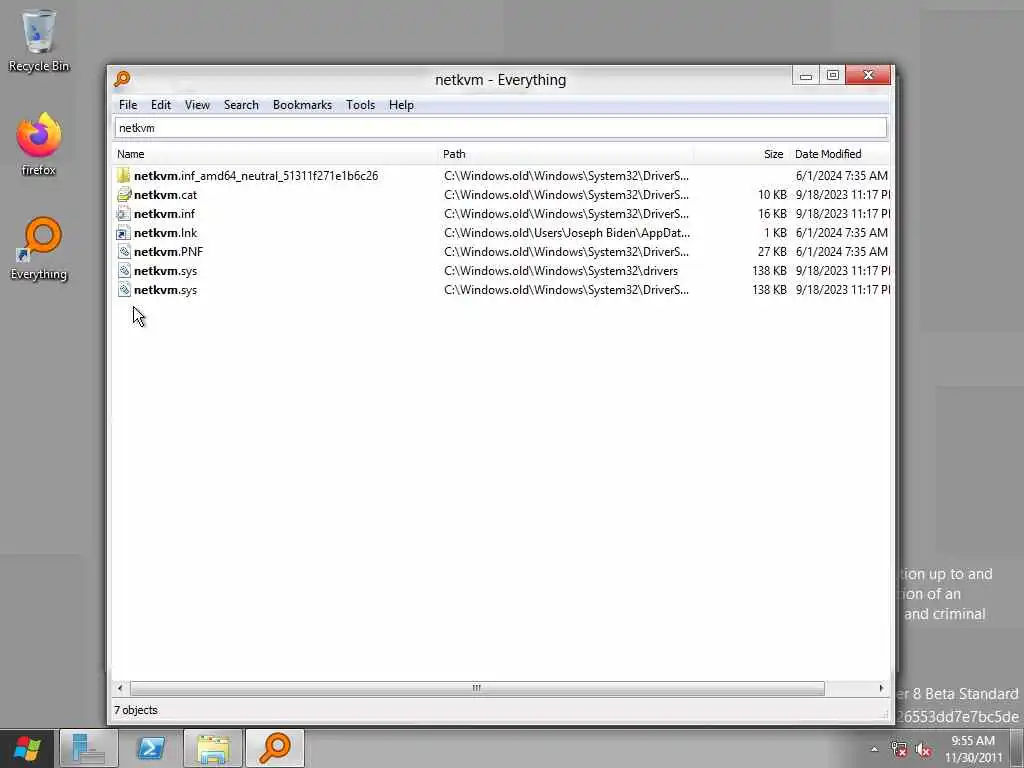Select the folder icon of netkvm.inf_amd64_neutral row

(x=123, y=176)
